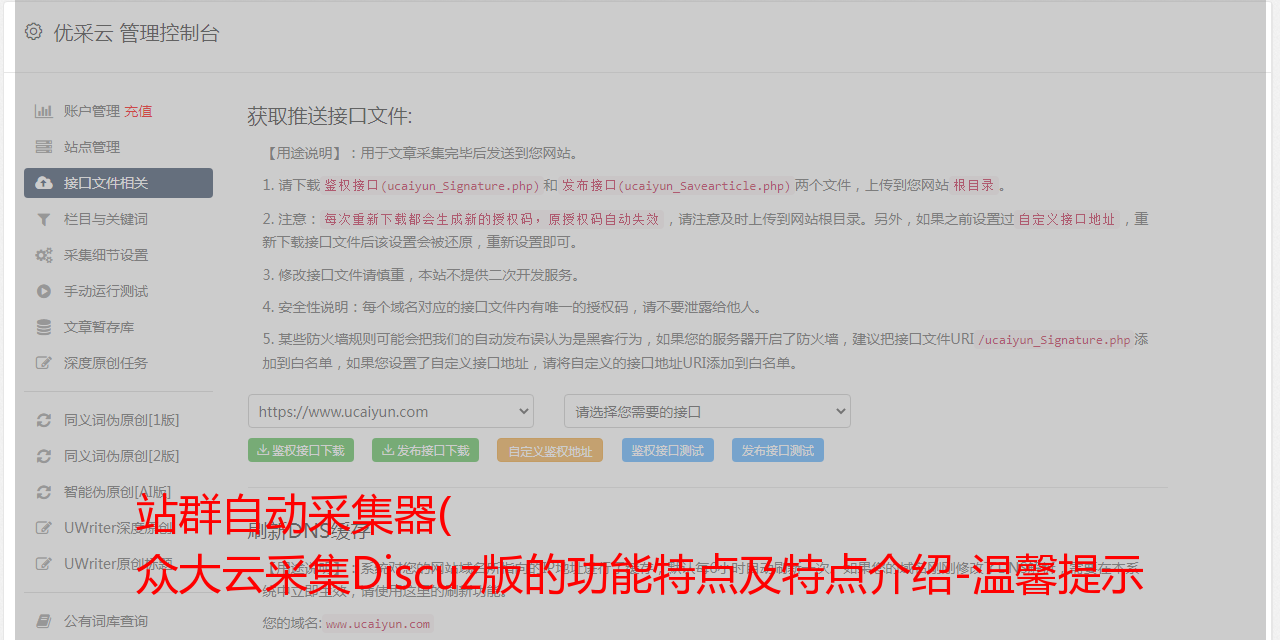Open the red 充值 link
The width and height of the screenshot is (1280, 640).
pyautogui.click(x=138, y=111)
